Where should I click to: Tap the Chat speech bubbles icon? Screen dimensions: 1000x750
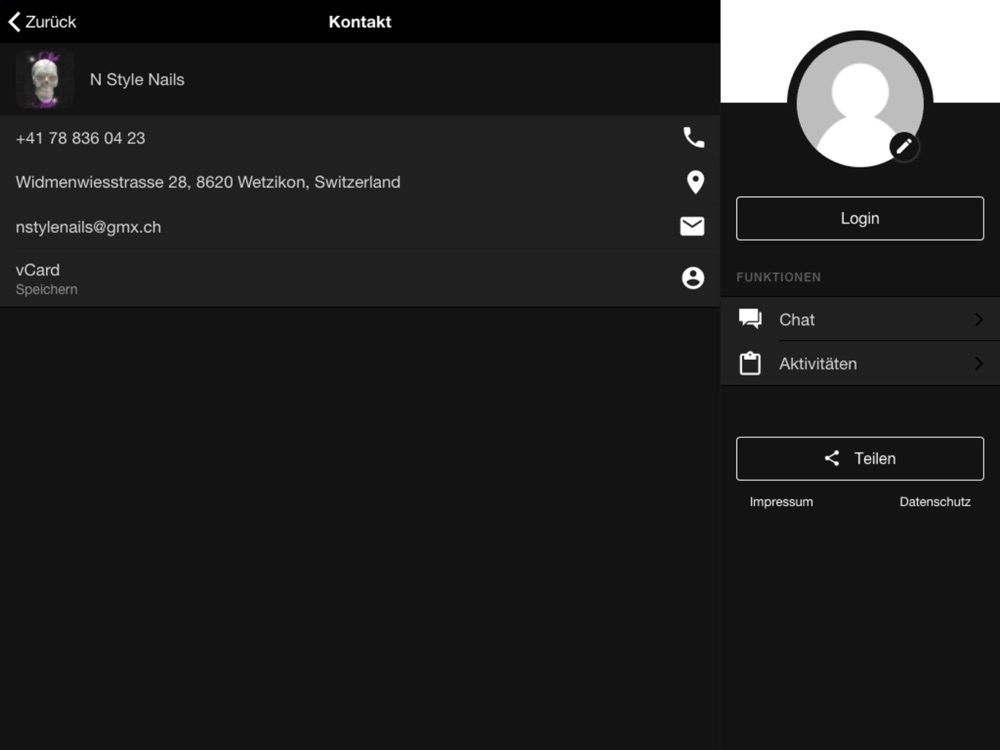click(750, 319)
